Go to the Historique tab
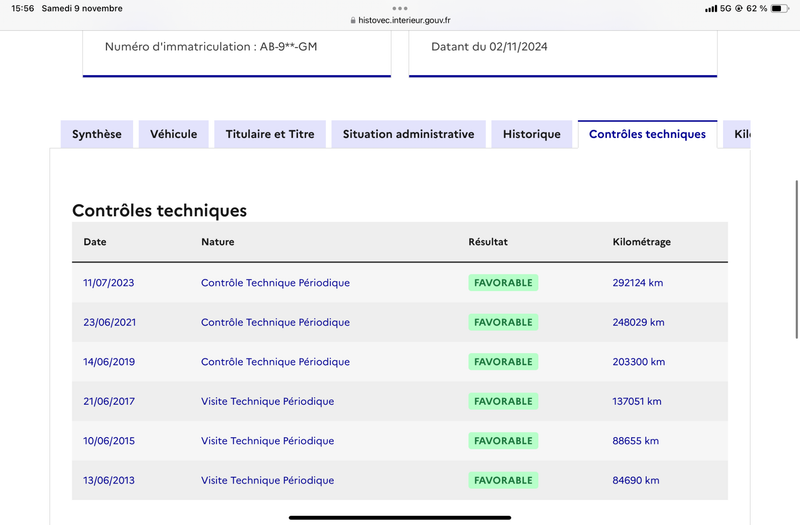The width and height of the screenshot is (800, 525). pos(532,134)
